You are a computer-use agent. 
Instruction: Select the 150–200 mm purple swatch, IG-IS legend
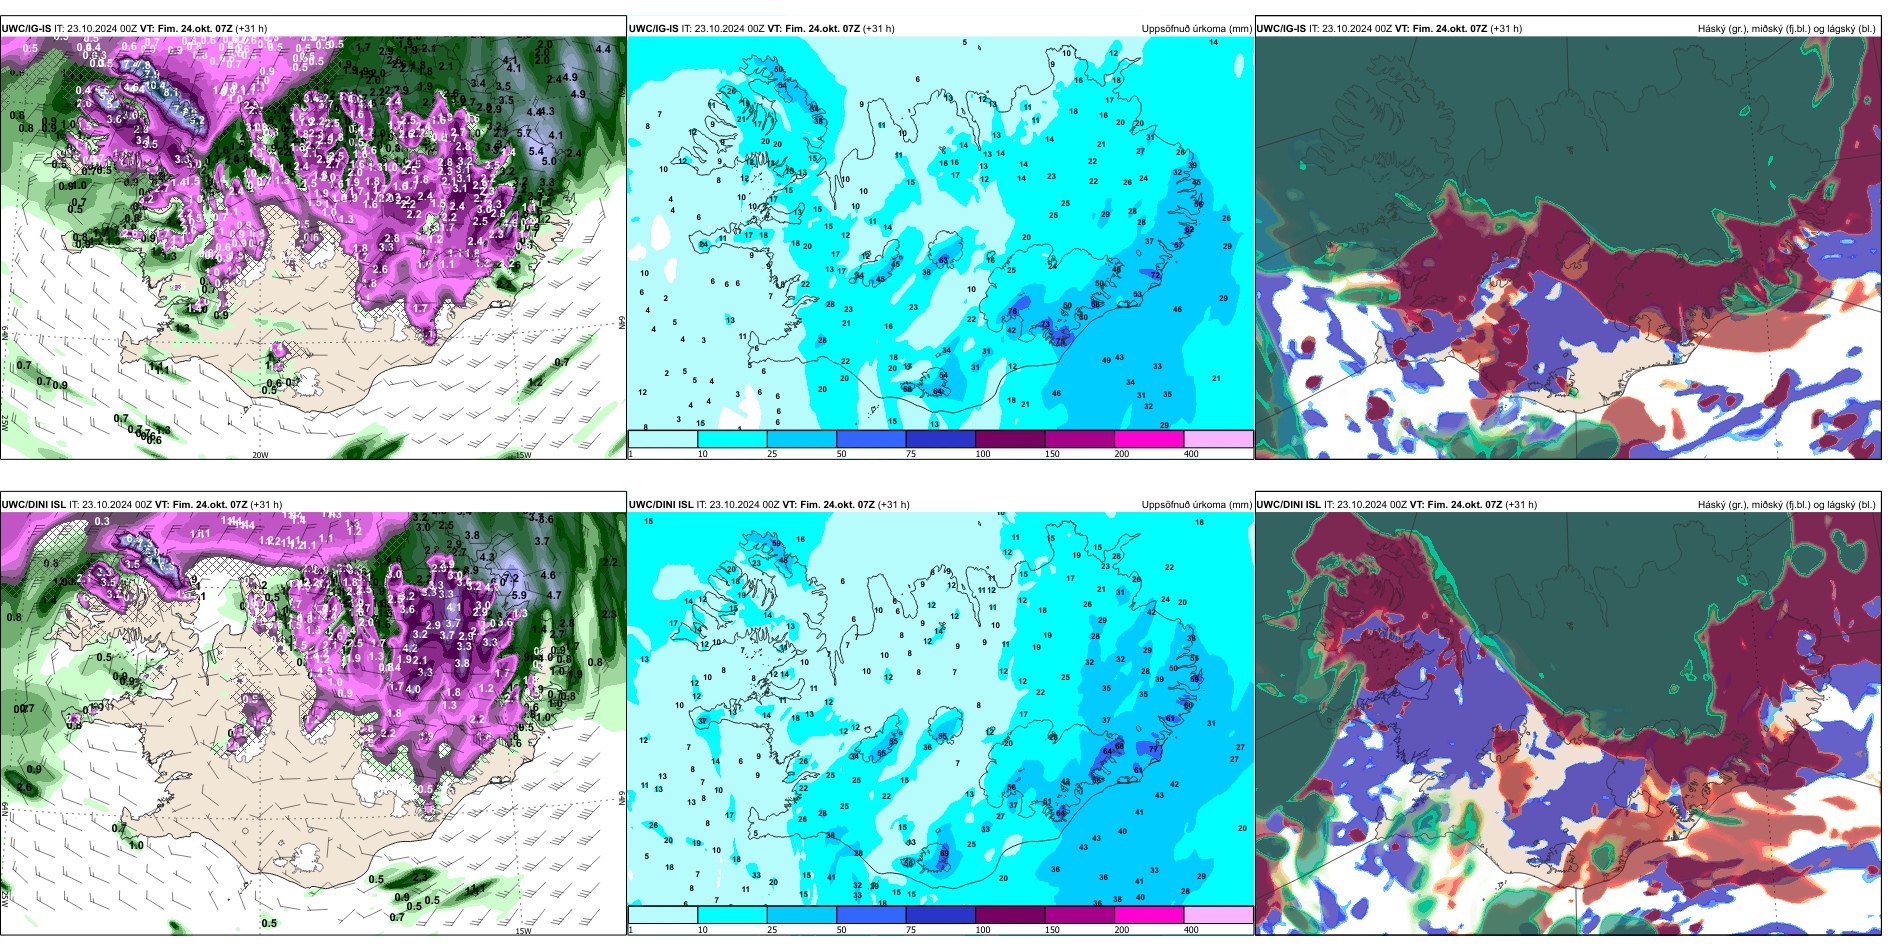coord(1080,439)
